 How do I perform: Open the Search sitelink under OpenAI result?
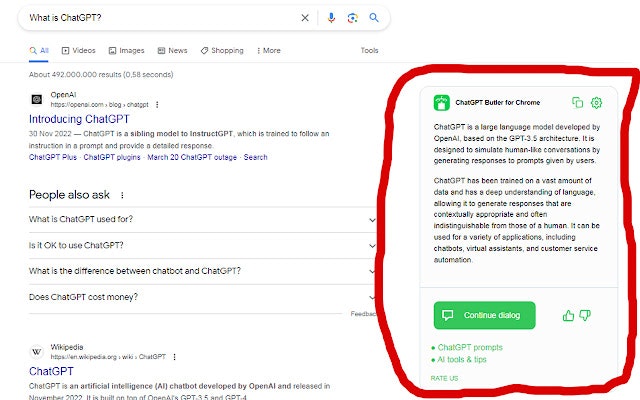[x=256, y=157]
